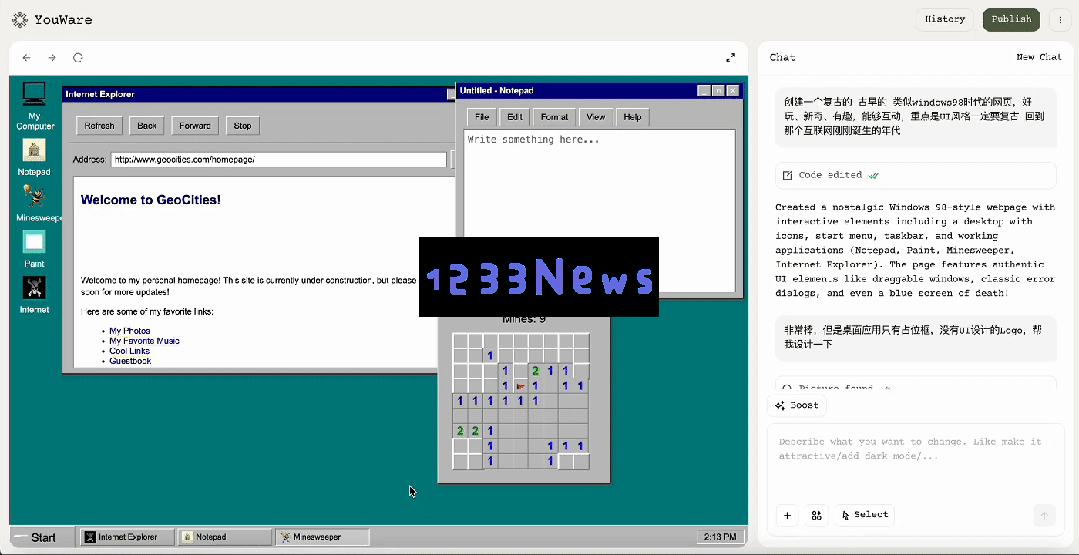Click the Internet Explorer address field
The height and width of the screenshot is (555, 1079).
(279, 160)
